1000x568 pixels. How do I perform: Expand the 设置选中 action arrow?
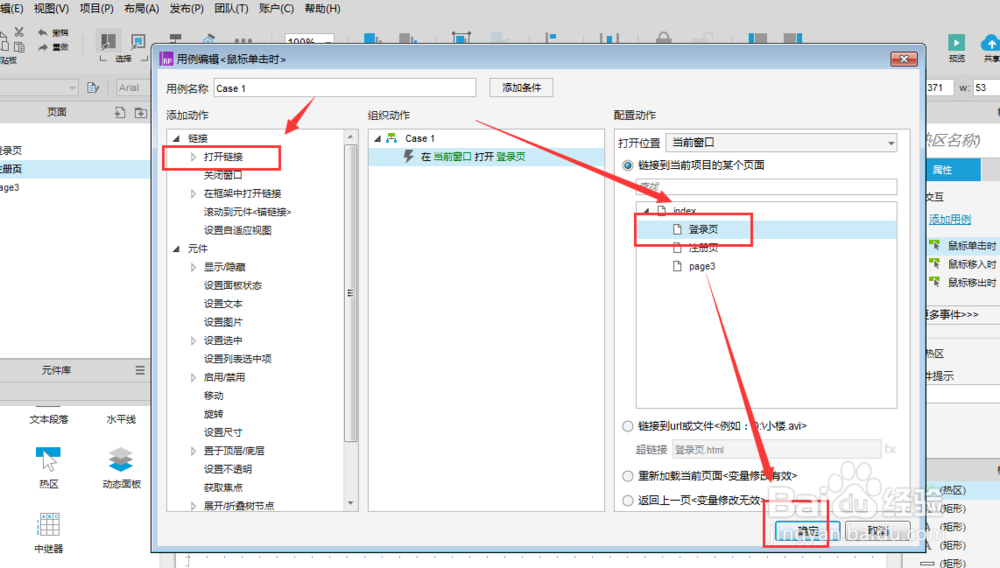coord(193,341)
